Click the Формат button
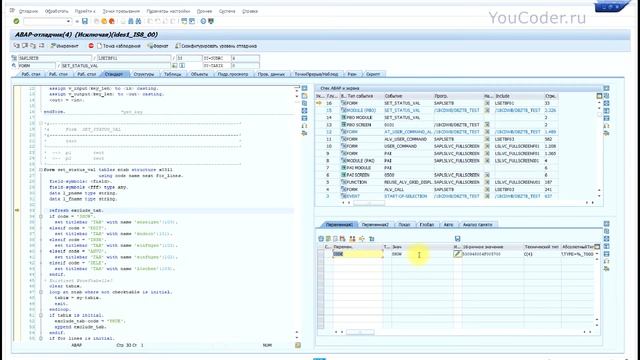This screenshot has height=360, width=640. [158, 46]
